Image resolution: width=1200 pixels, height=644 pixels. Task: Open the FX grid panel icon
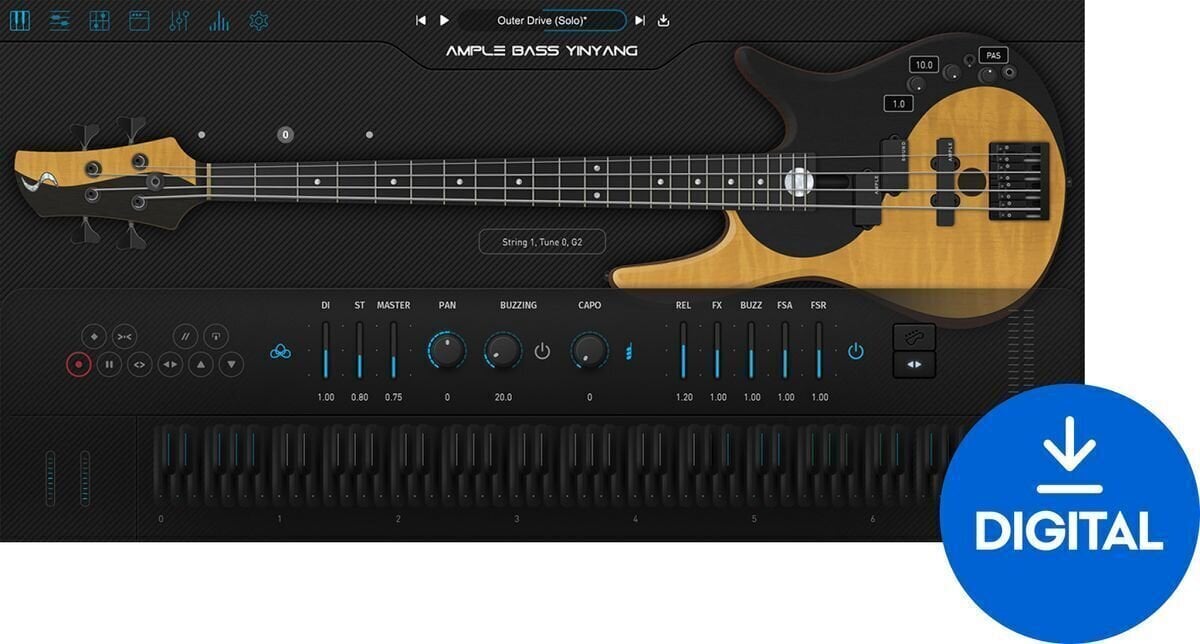coord(100,19)
